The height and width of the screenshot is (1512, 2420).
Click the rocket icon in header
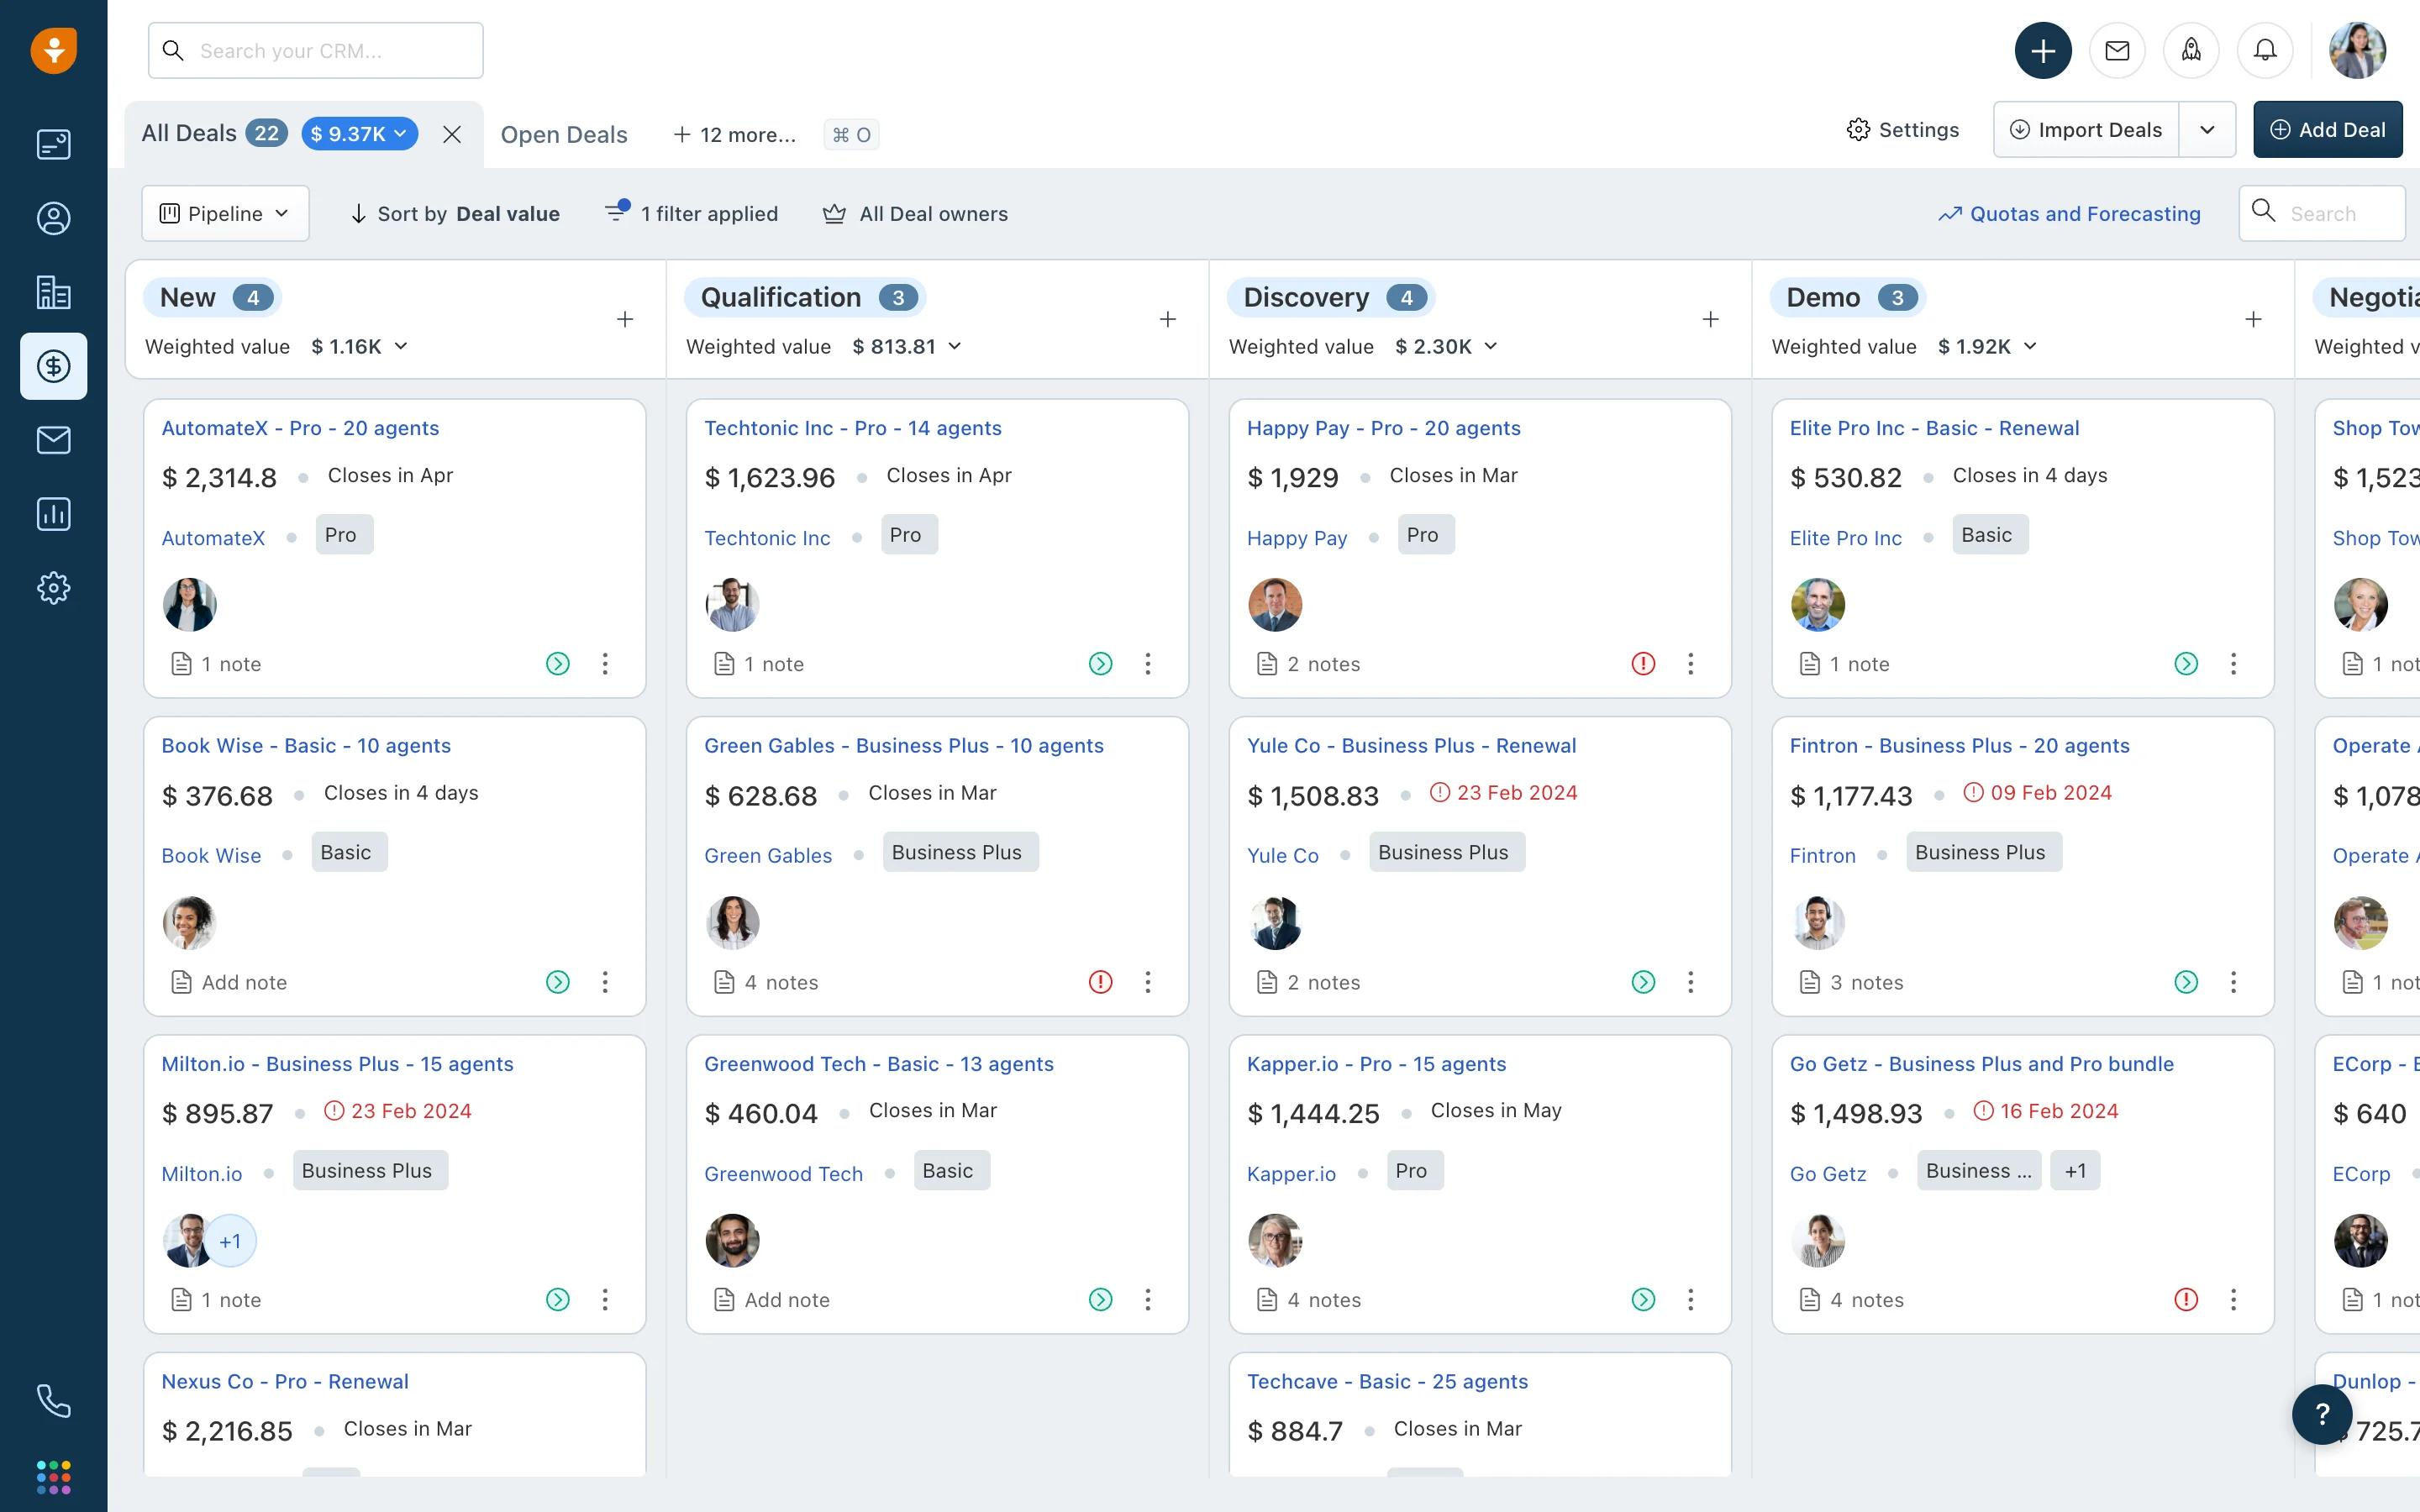pyautogui.click(x=2191, y=50)
